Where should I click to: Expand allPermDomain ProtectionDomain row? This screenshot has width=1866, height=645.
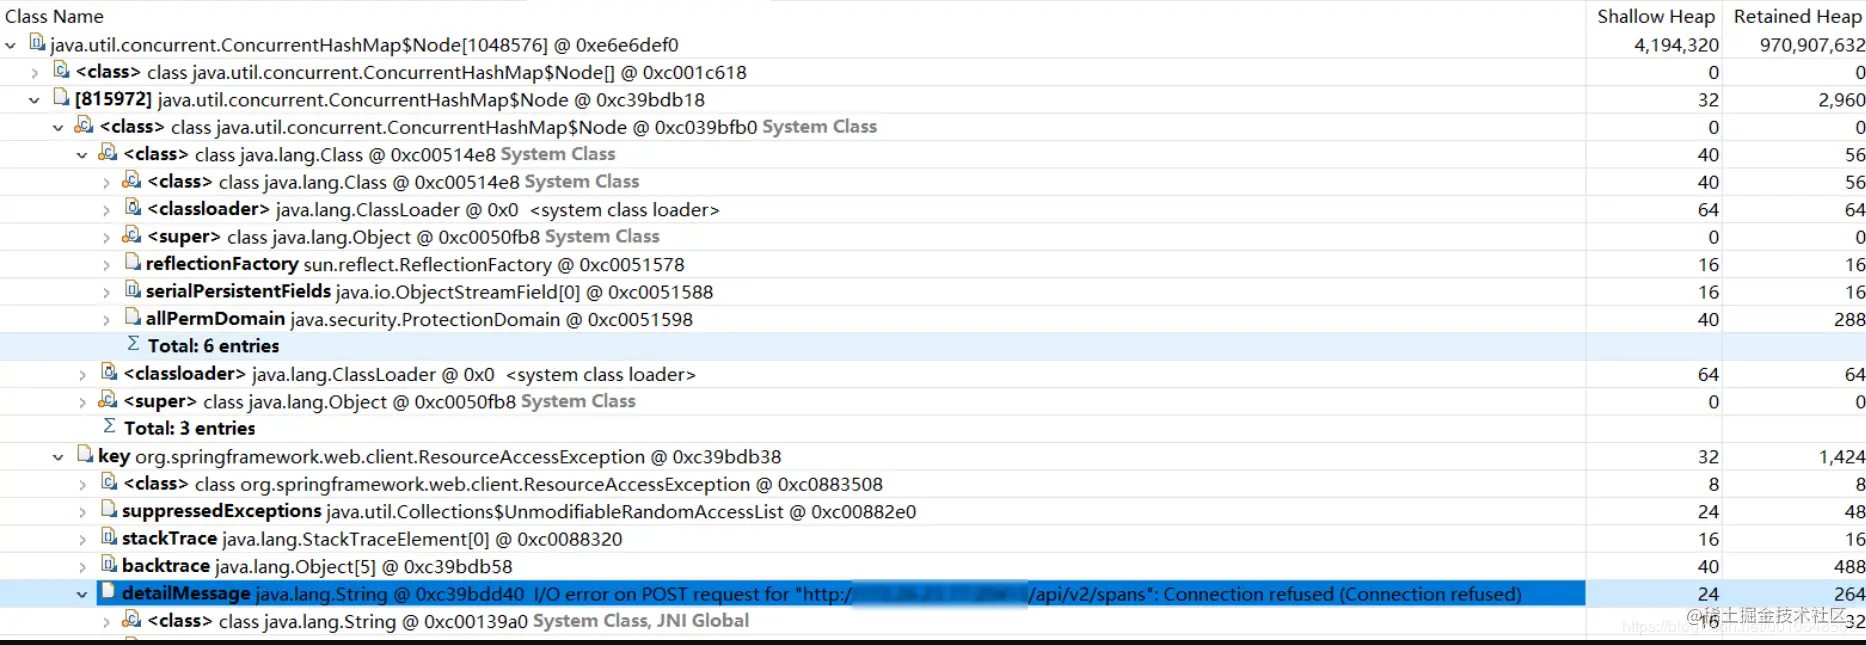pos(106,320)
